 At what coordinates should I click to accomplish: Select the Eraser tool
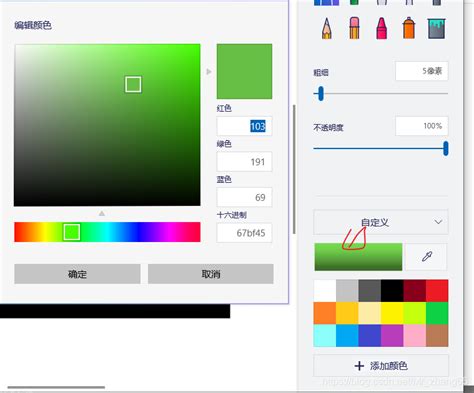pyautogui.click(x=354, y=28)
